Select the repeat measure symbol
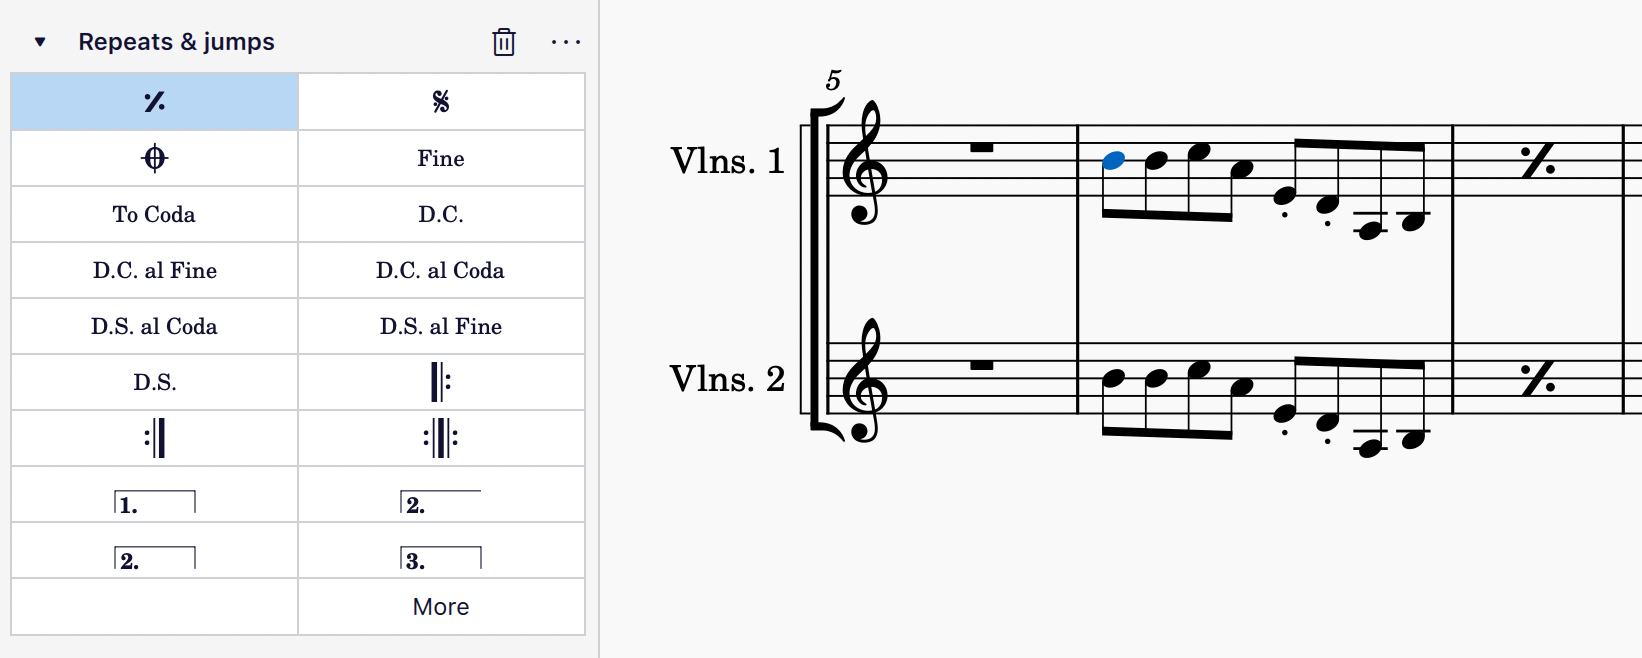Screen dimensions: 1642x658 pos(154,101)
